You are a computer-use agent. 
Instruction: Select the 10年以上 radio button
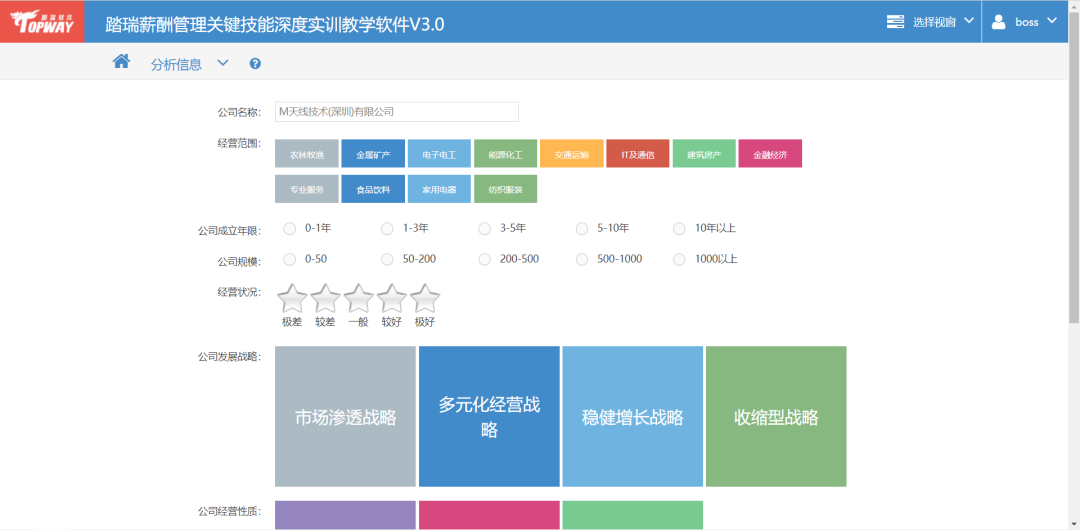680,229
